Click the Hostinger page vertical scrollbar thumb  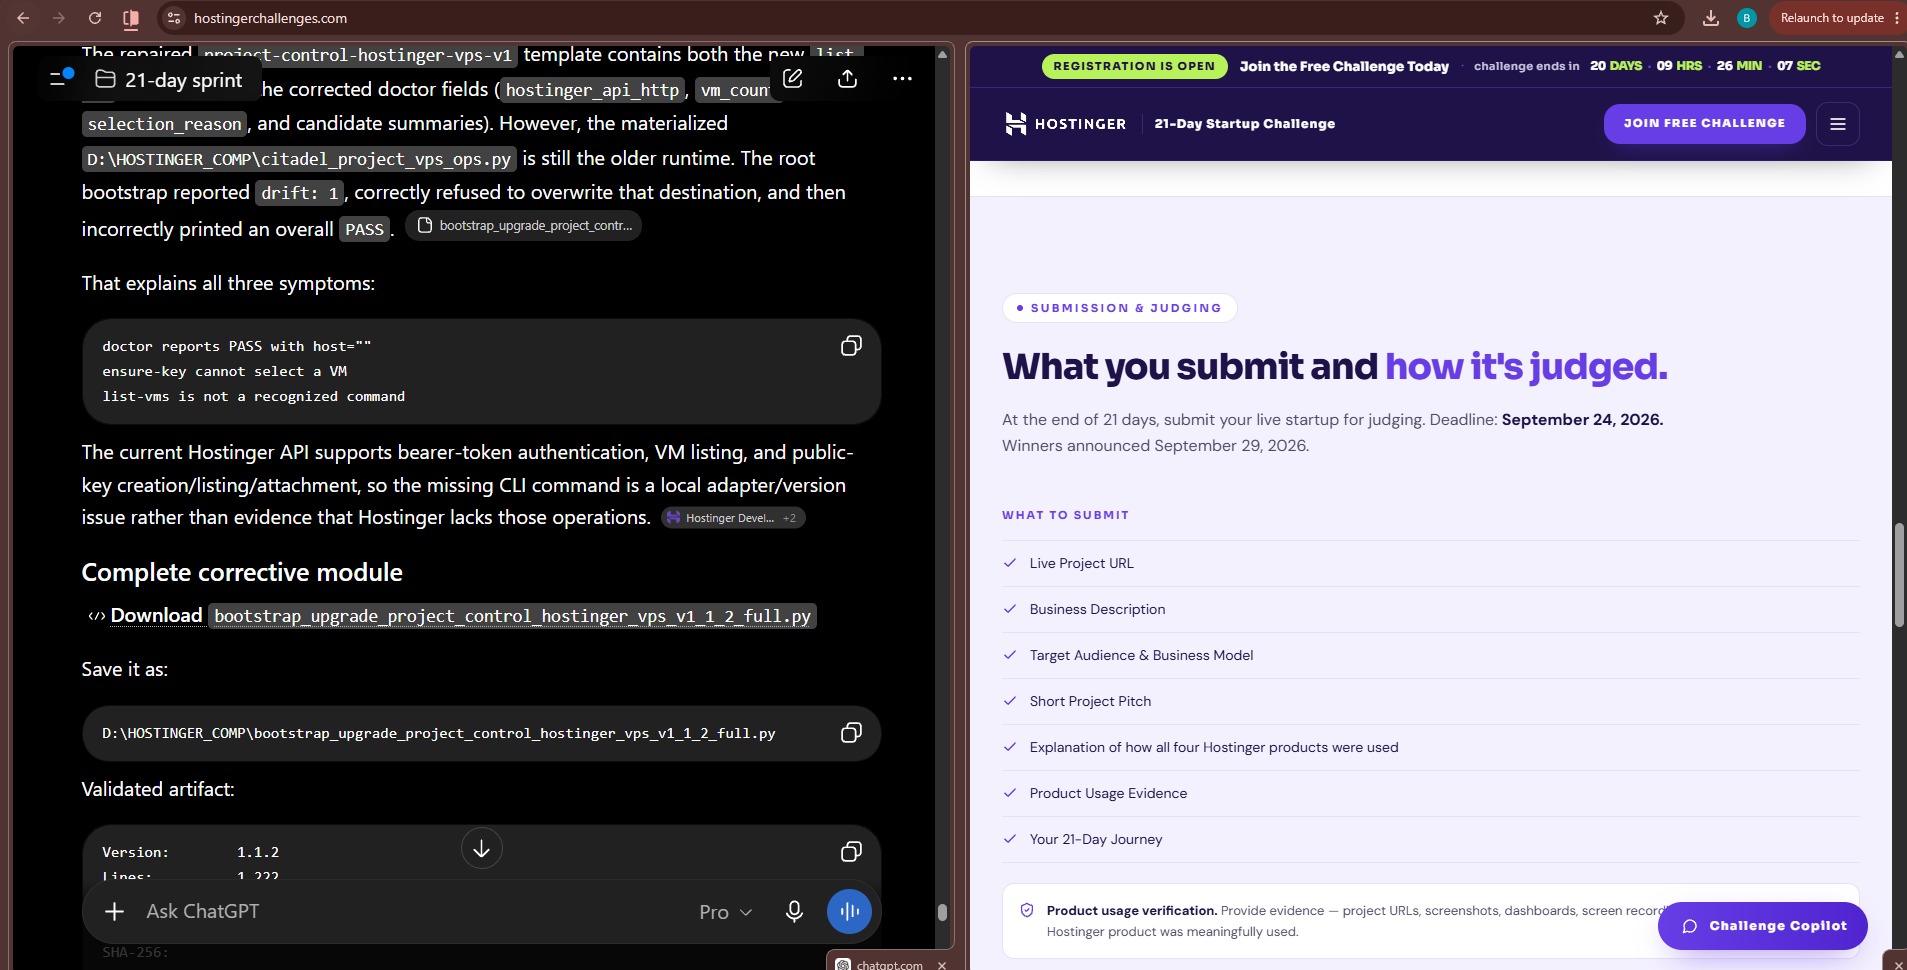(1898, 574)
